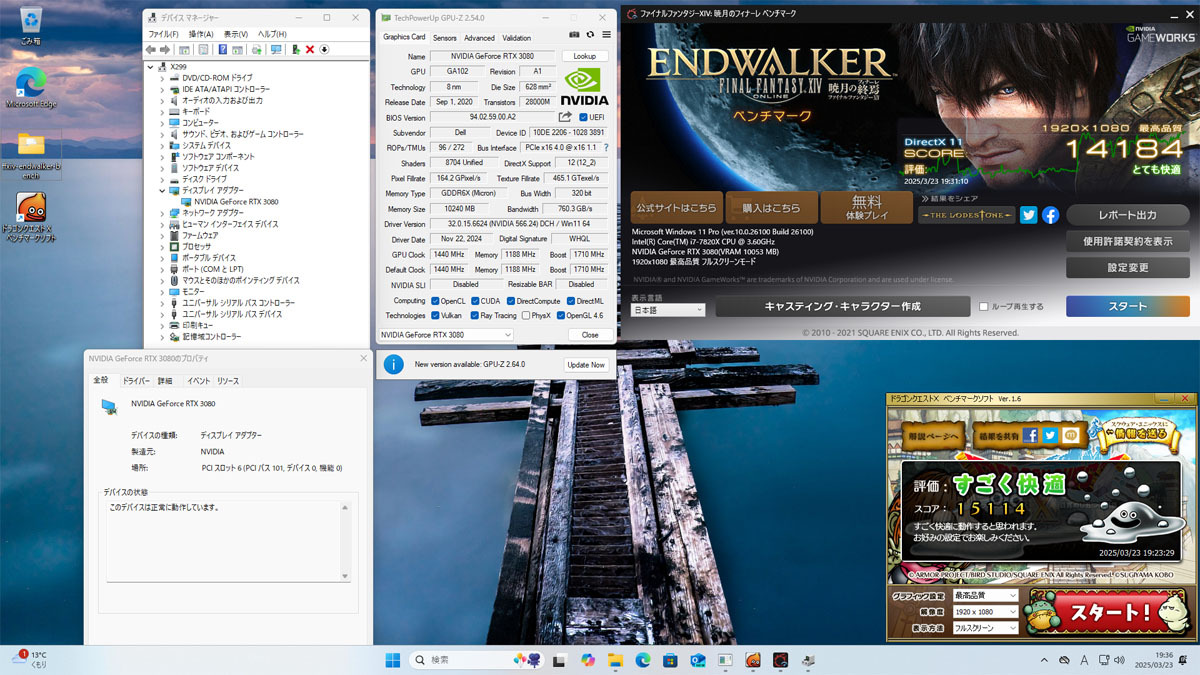Click the official site (公式サイトはこちら) button

(677, 208)
